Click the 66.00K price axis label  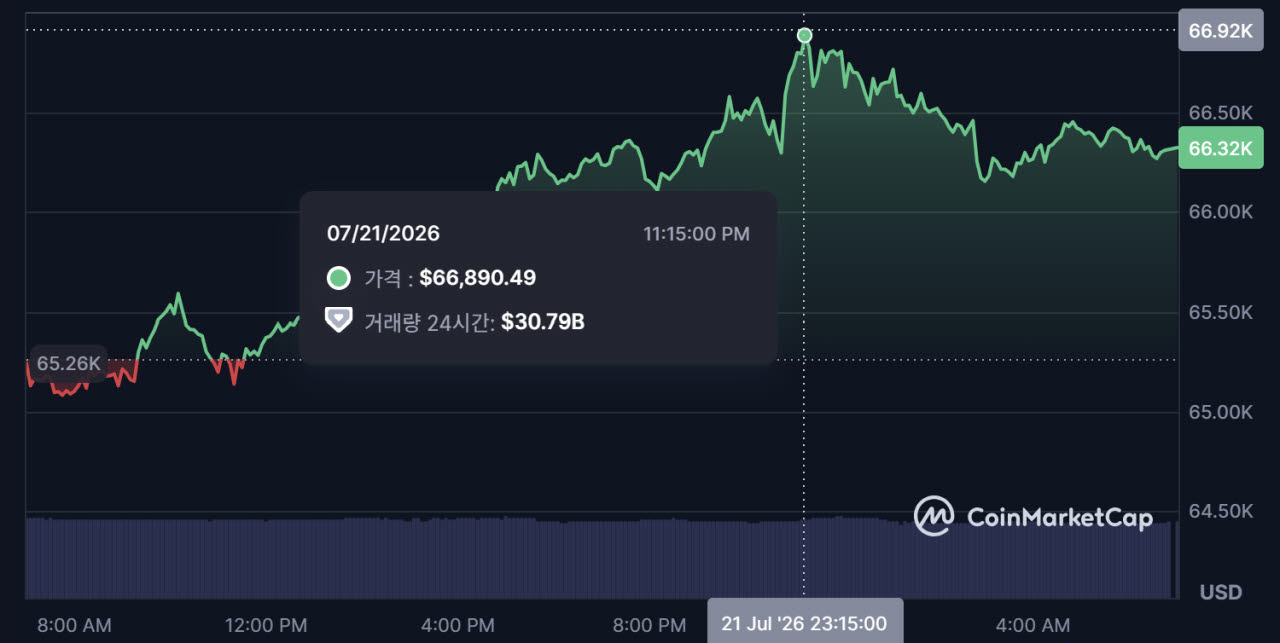point(1220,212)
